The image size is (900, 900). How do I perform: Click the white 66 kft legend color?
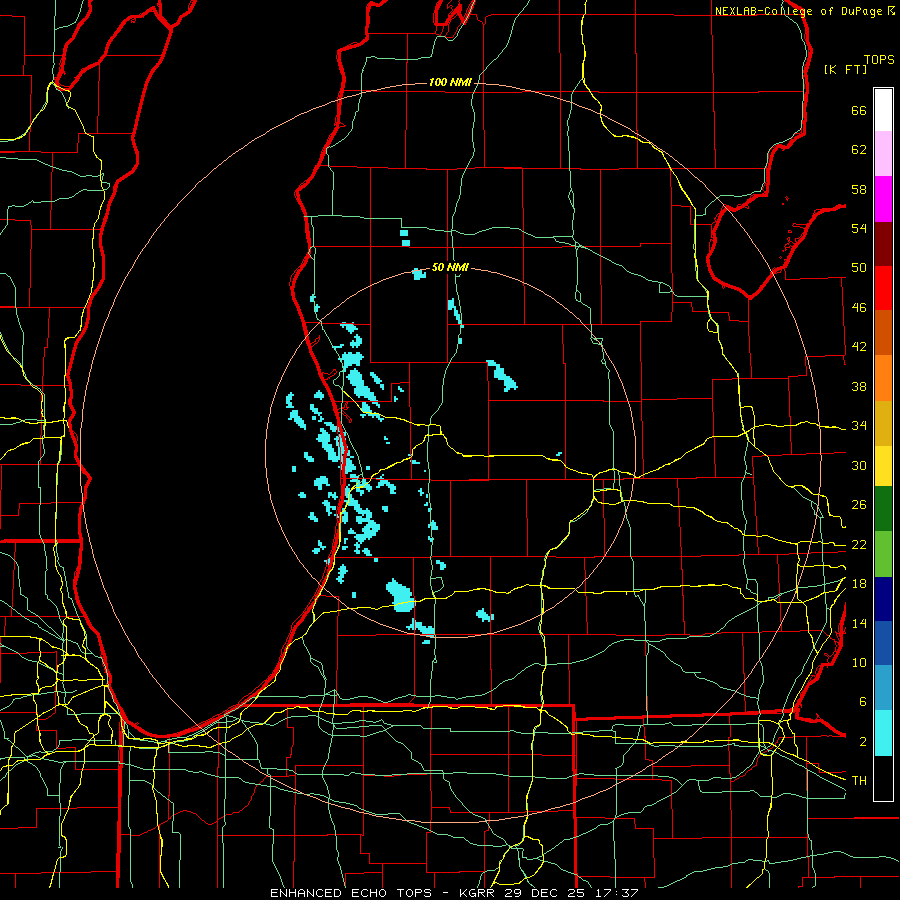click(x=883, y=110)
